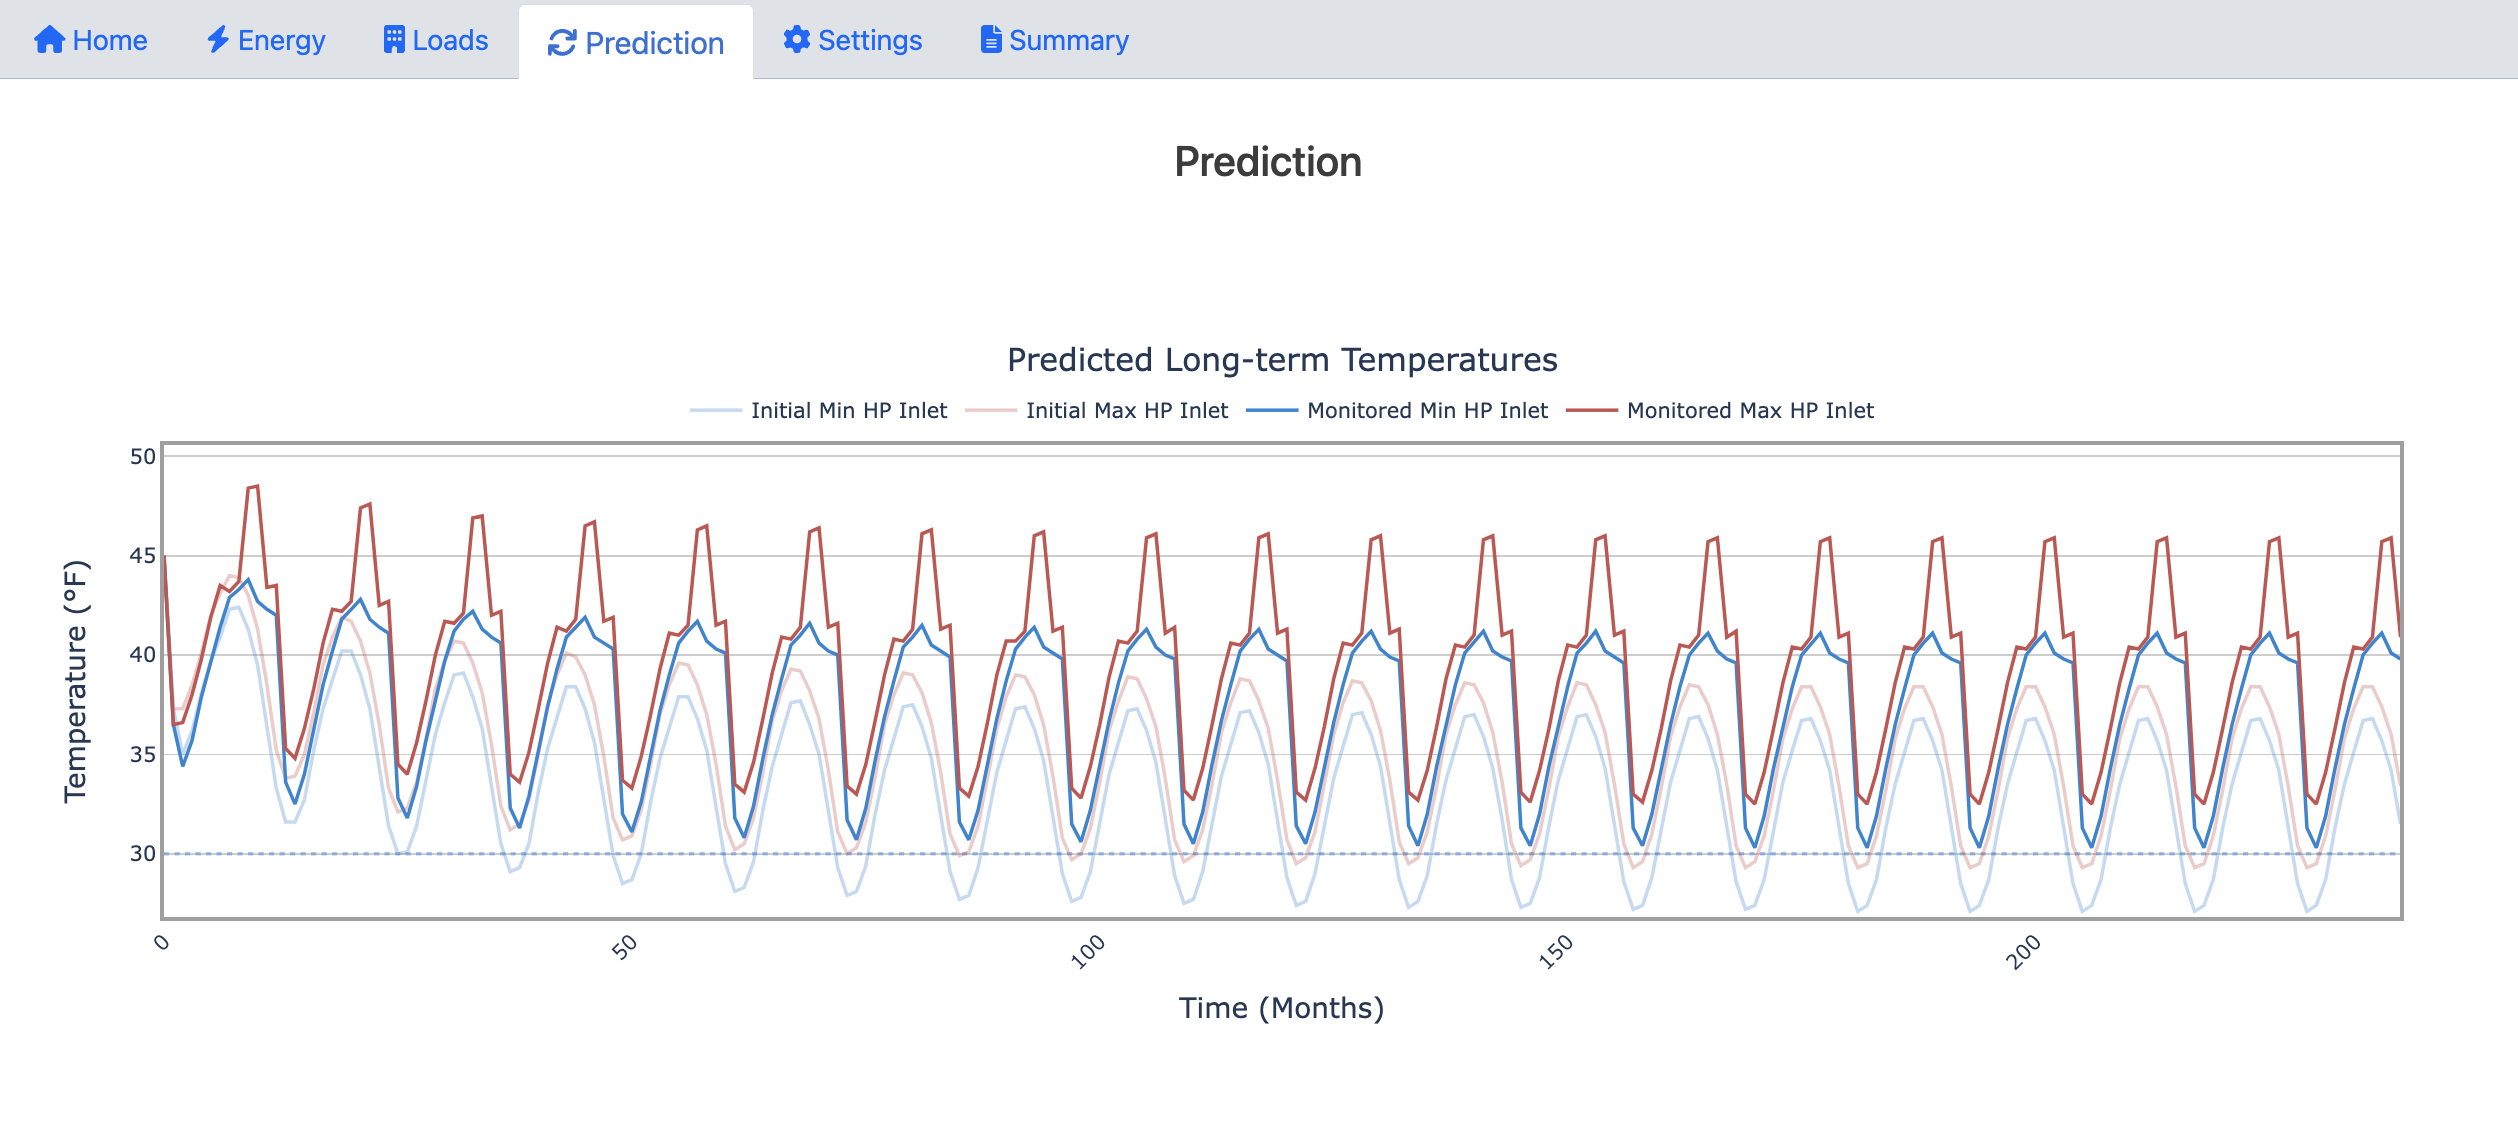Open the Settings tab
Image resolution: width=2518 pixels, height=1127 pixels.
point(870,40)
